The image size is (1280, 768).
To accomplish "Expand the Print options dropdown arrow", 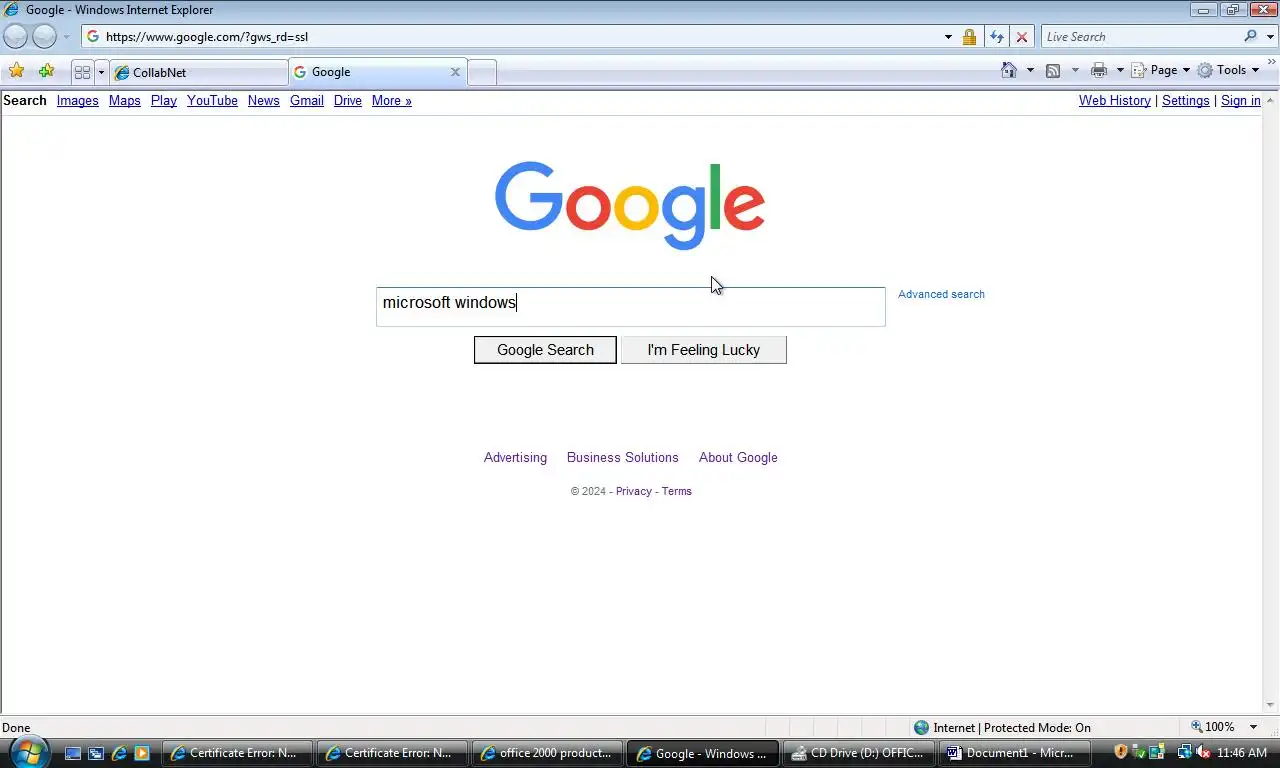I will click(1120, 70).
